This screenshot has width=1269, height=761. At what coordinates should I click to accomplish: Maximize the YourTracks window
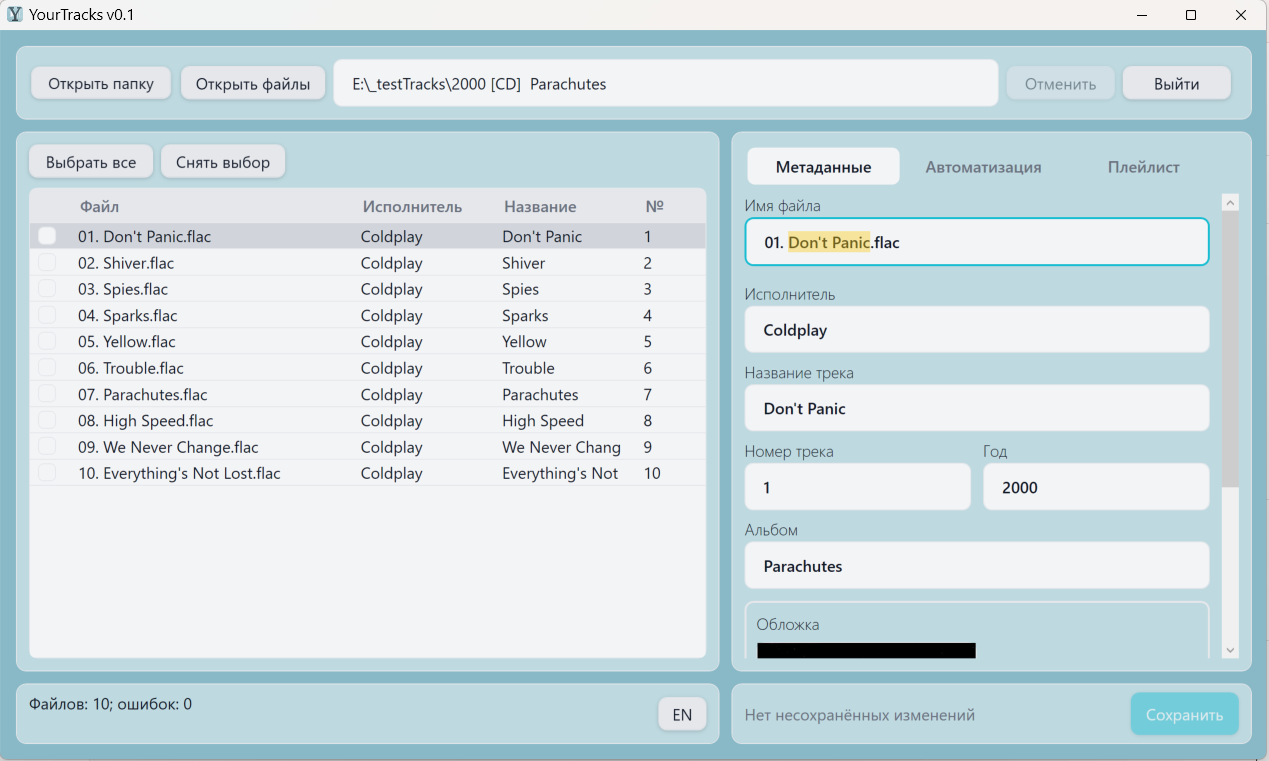click(x=1191, y=15)
